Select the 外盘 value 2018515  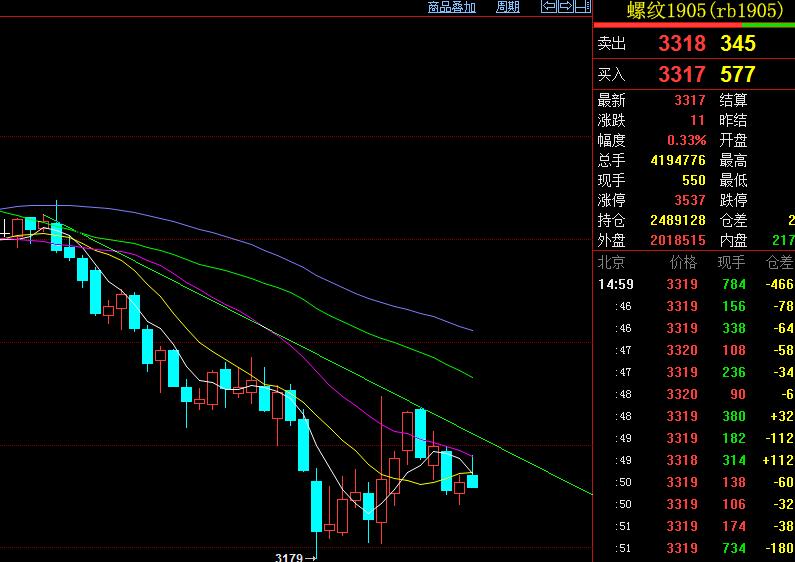[x=678, y=240]
